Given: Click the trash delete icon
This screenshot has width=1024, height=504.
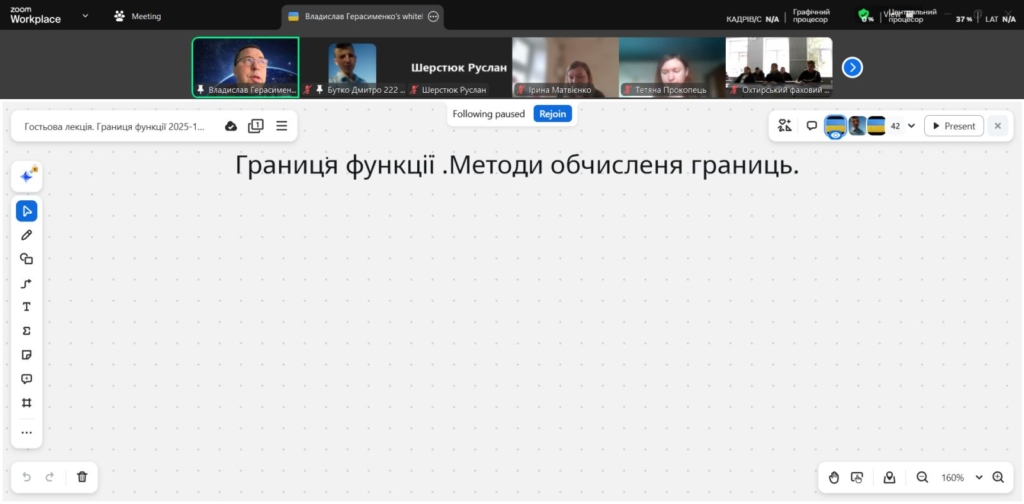Looking at the screenshot, I should point(82,477).
